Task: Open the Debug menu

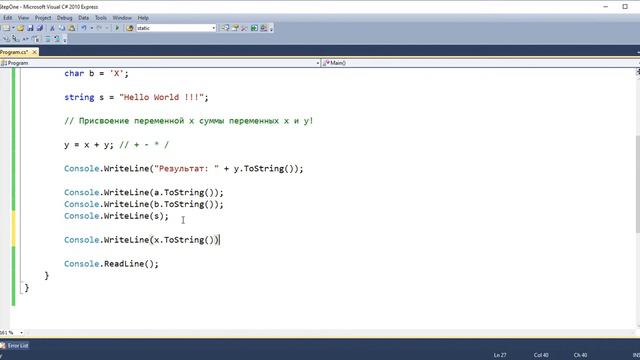Action: click(x=64, y=18)
